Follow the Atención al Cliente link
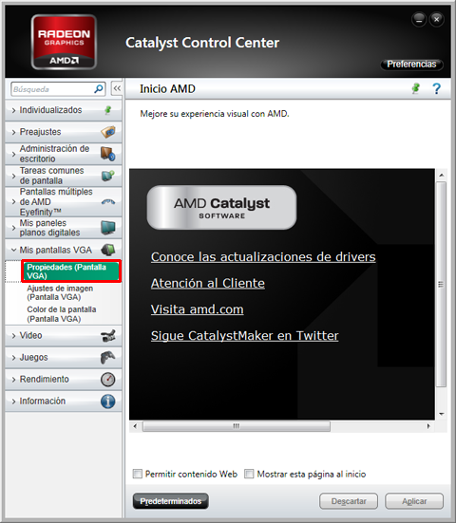This screenshot has width=456, height=523. 208,283
